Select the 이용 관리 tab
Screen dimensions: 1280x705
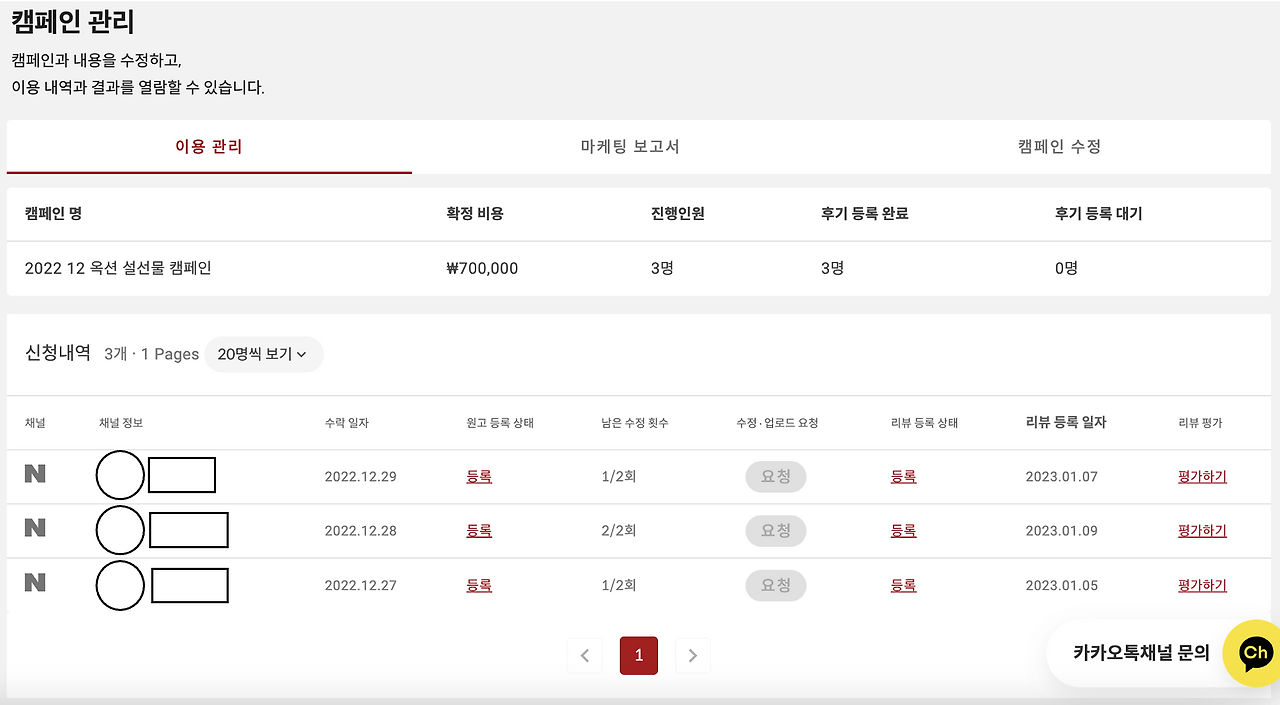pyautogui.click(x=208, y=147)
